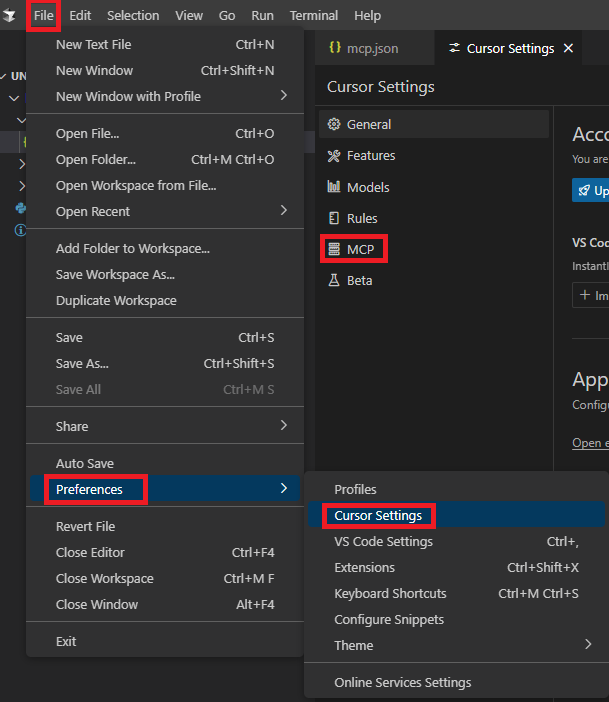Choose Close Editor
Viewport: 609px width, 702px height.
pyautogui.click(x=165, y=552)
